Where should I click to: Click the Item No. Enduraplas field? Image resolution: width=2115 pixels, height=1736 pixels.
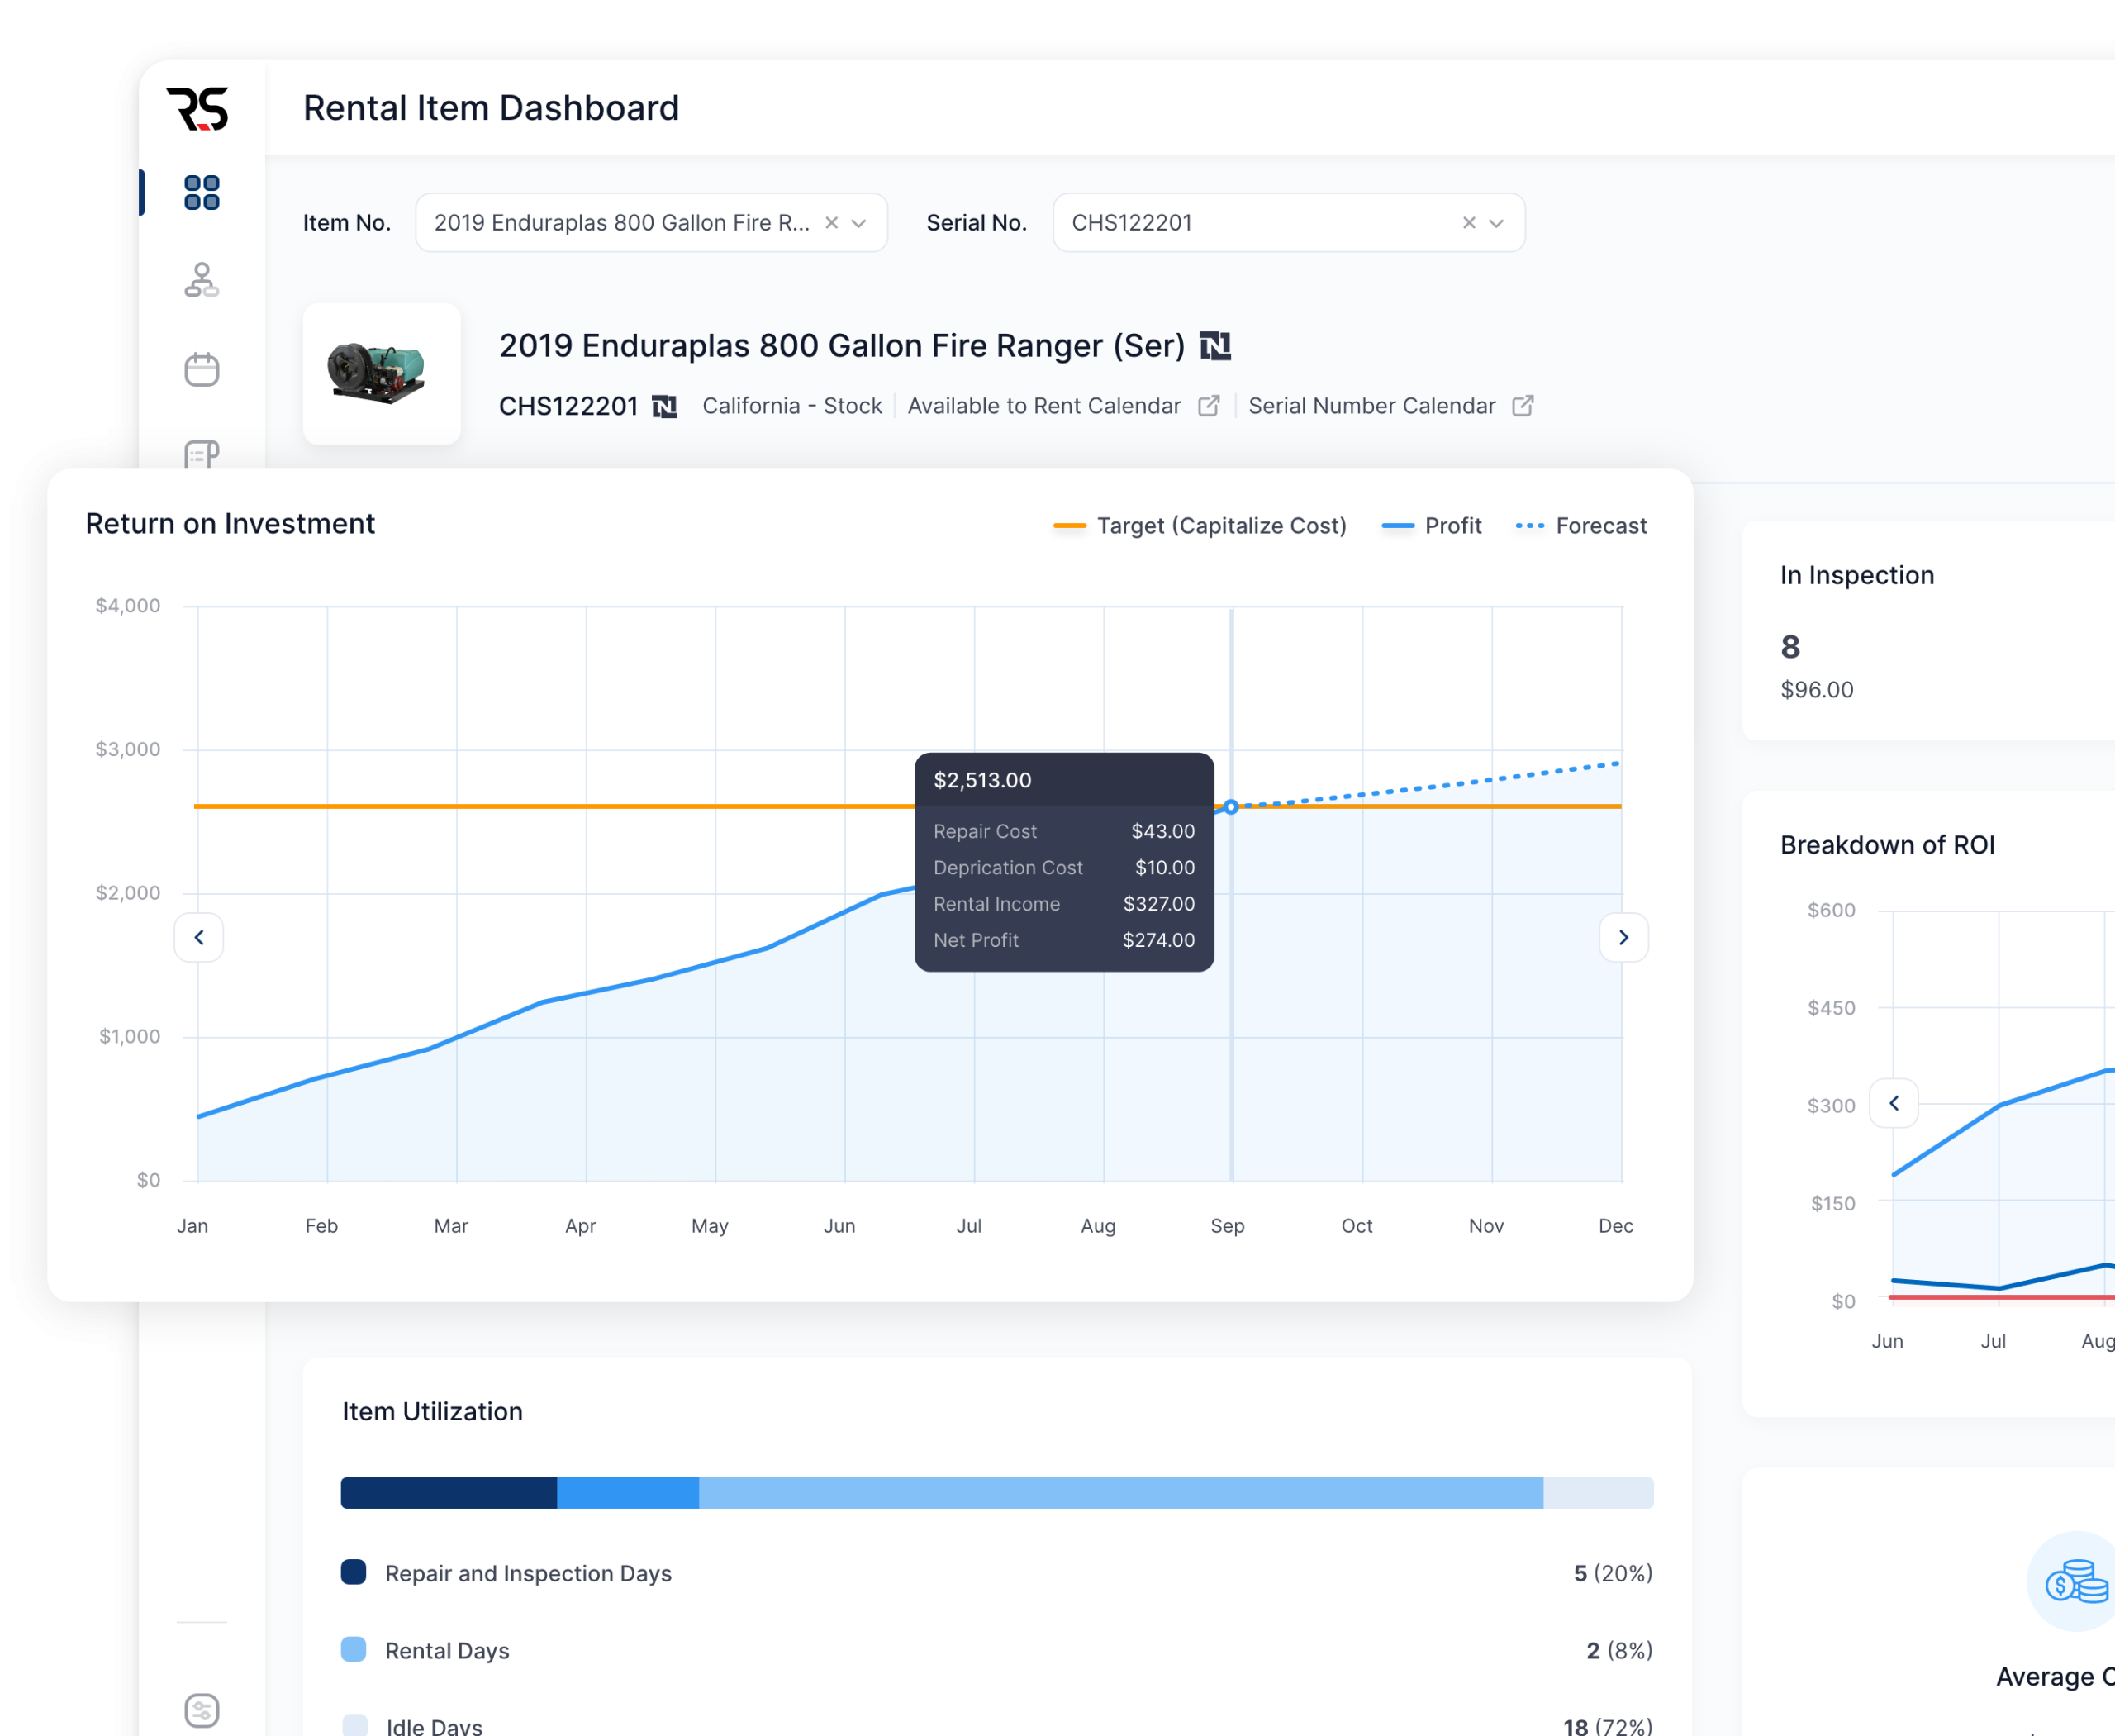coord(651,223)
